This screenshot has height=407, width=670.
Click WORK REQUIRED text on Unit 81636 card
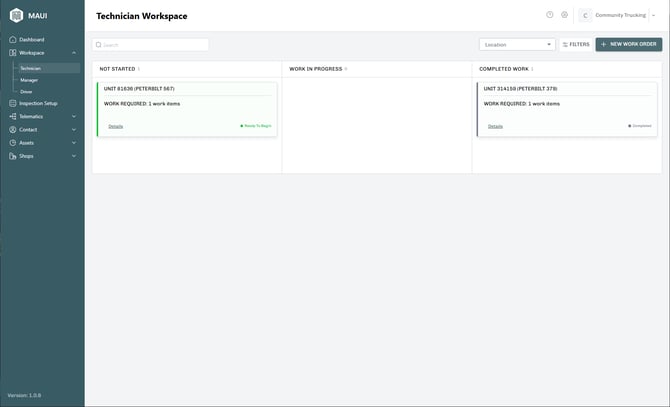(x=142, y=104)
